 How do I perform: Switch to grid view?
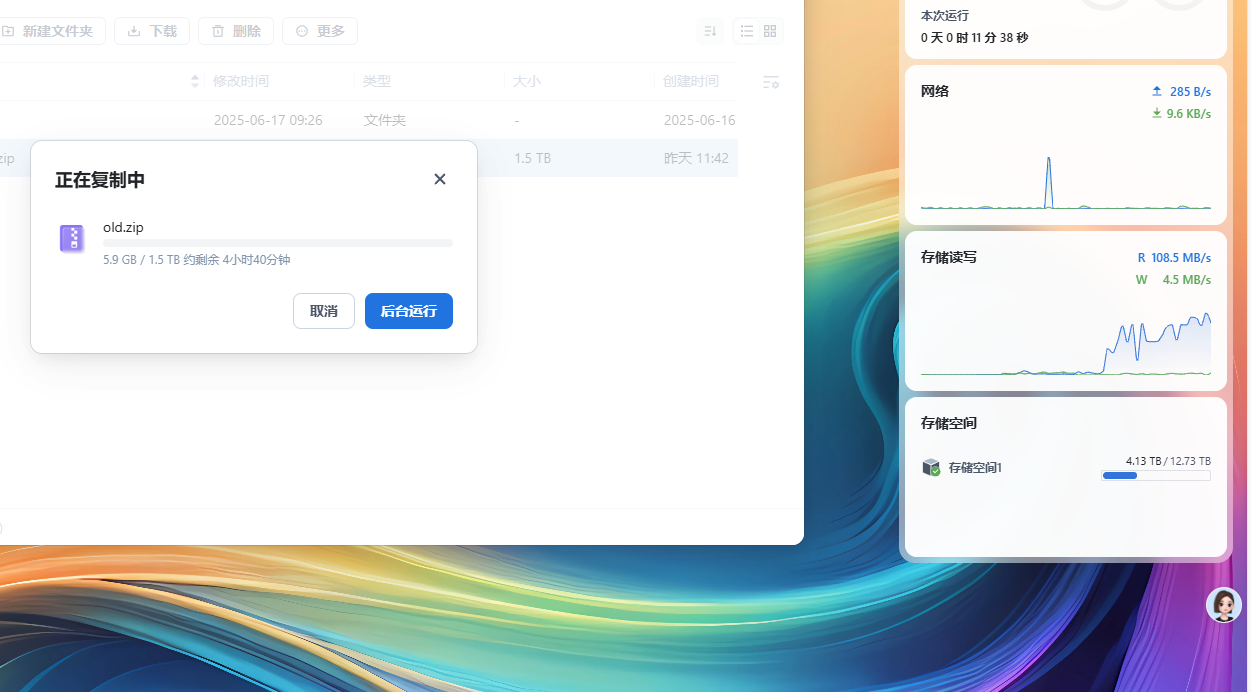click(770, 31)
